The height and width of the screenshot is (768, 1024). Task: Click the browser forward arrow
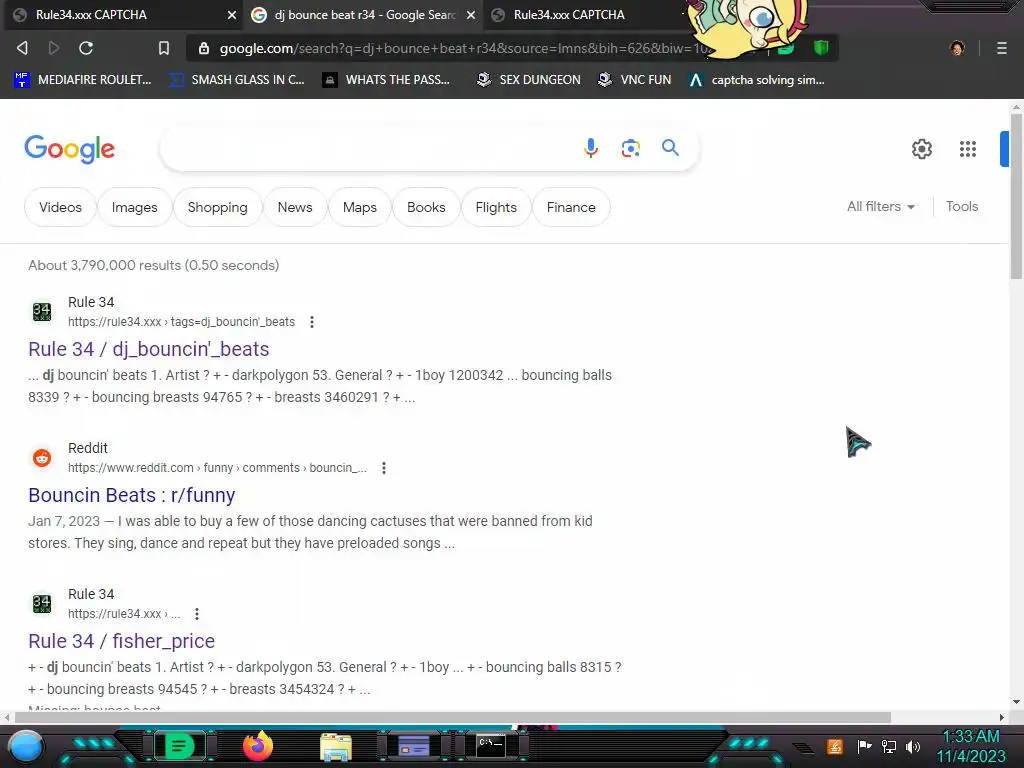click(54, 48)
